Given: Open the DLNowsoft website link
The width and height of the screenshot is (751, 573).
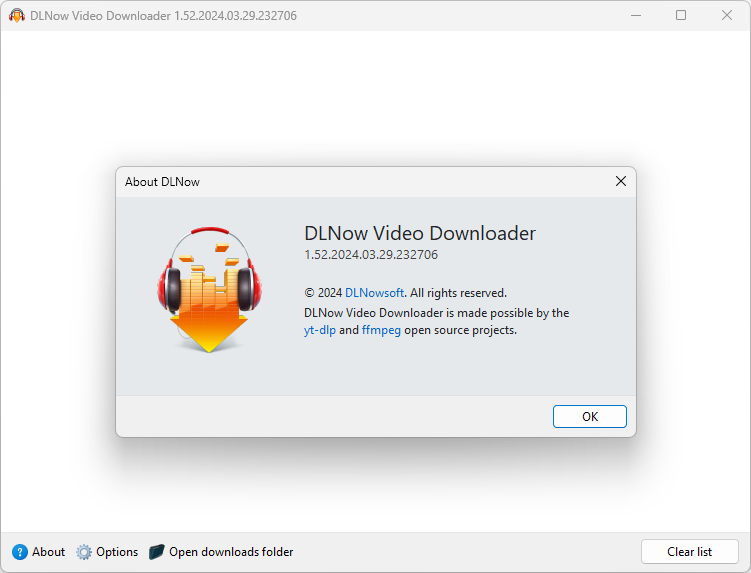Looking at the screenshot, I should click(374, 293).
